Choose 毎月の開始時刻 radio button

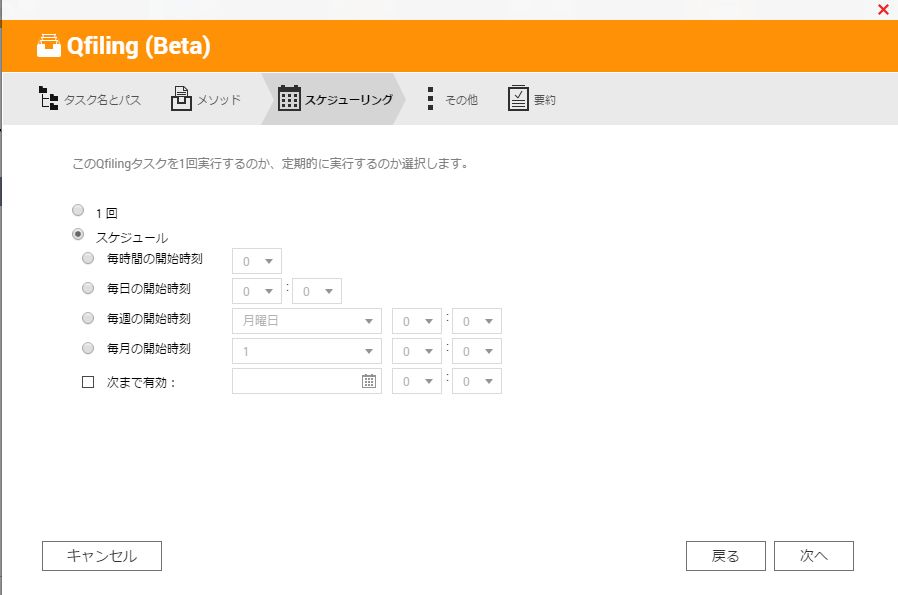click(88, 348)
